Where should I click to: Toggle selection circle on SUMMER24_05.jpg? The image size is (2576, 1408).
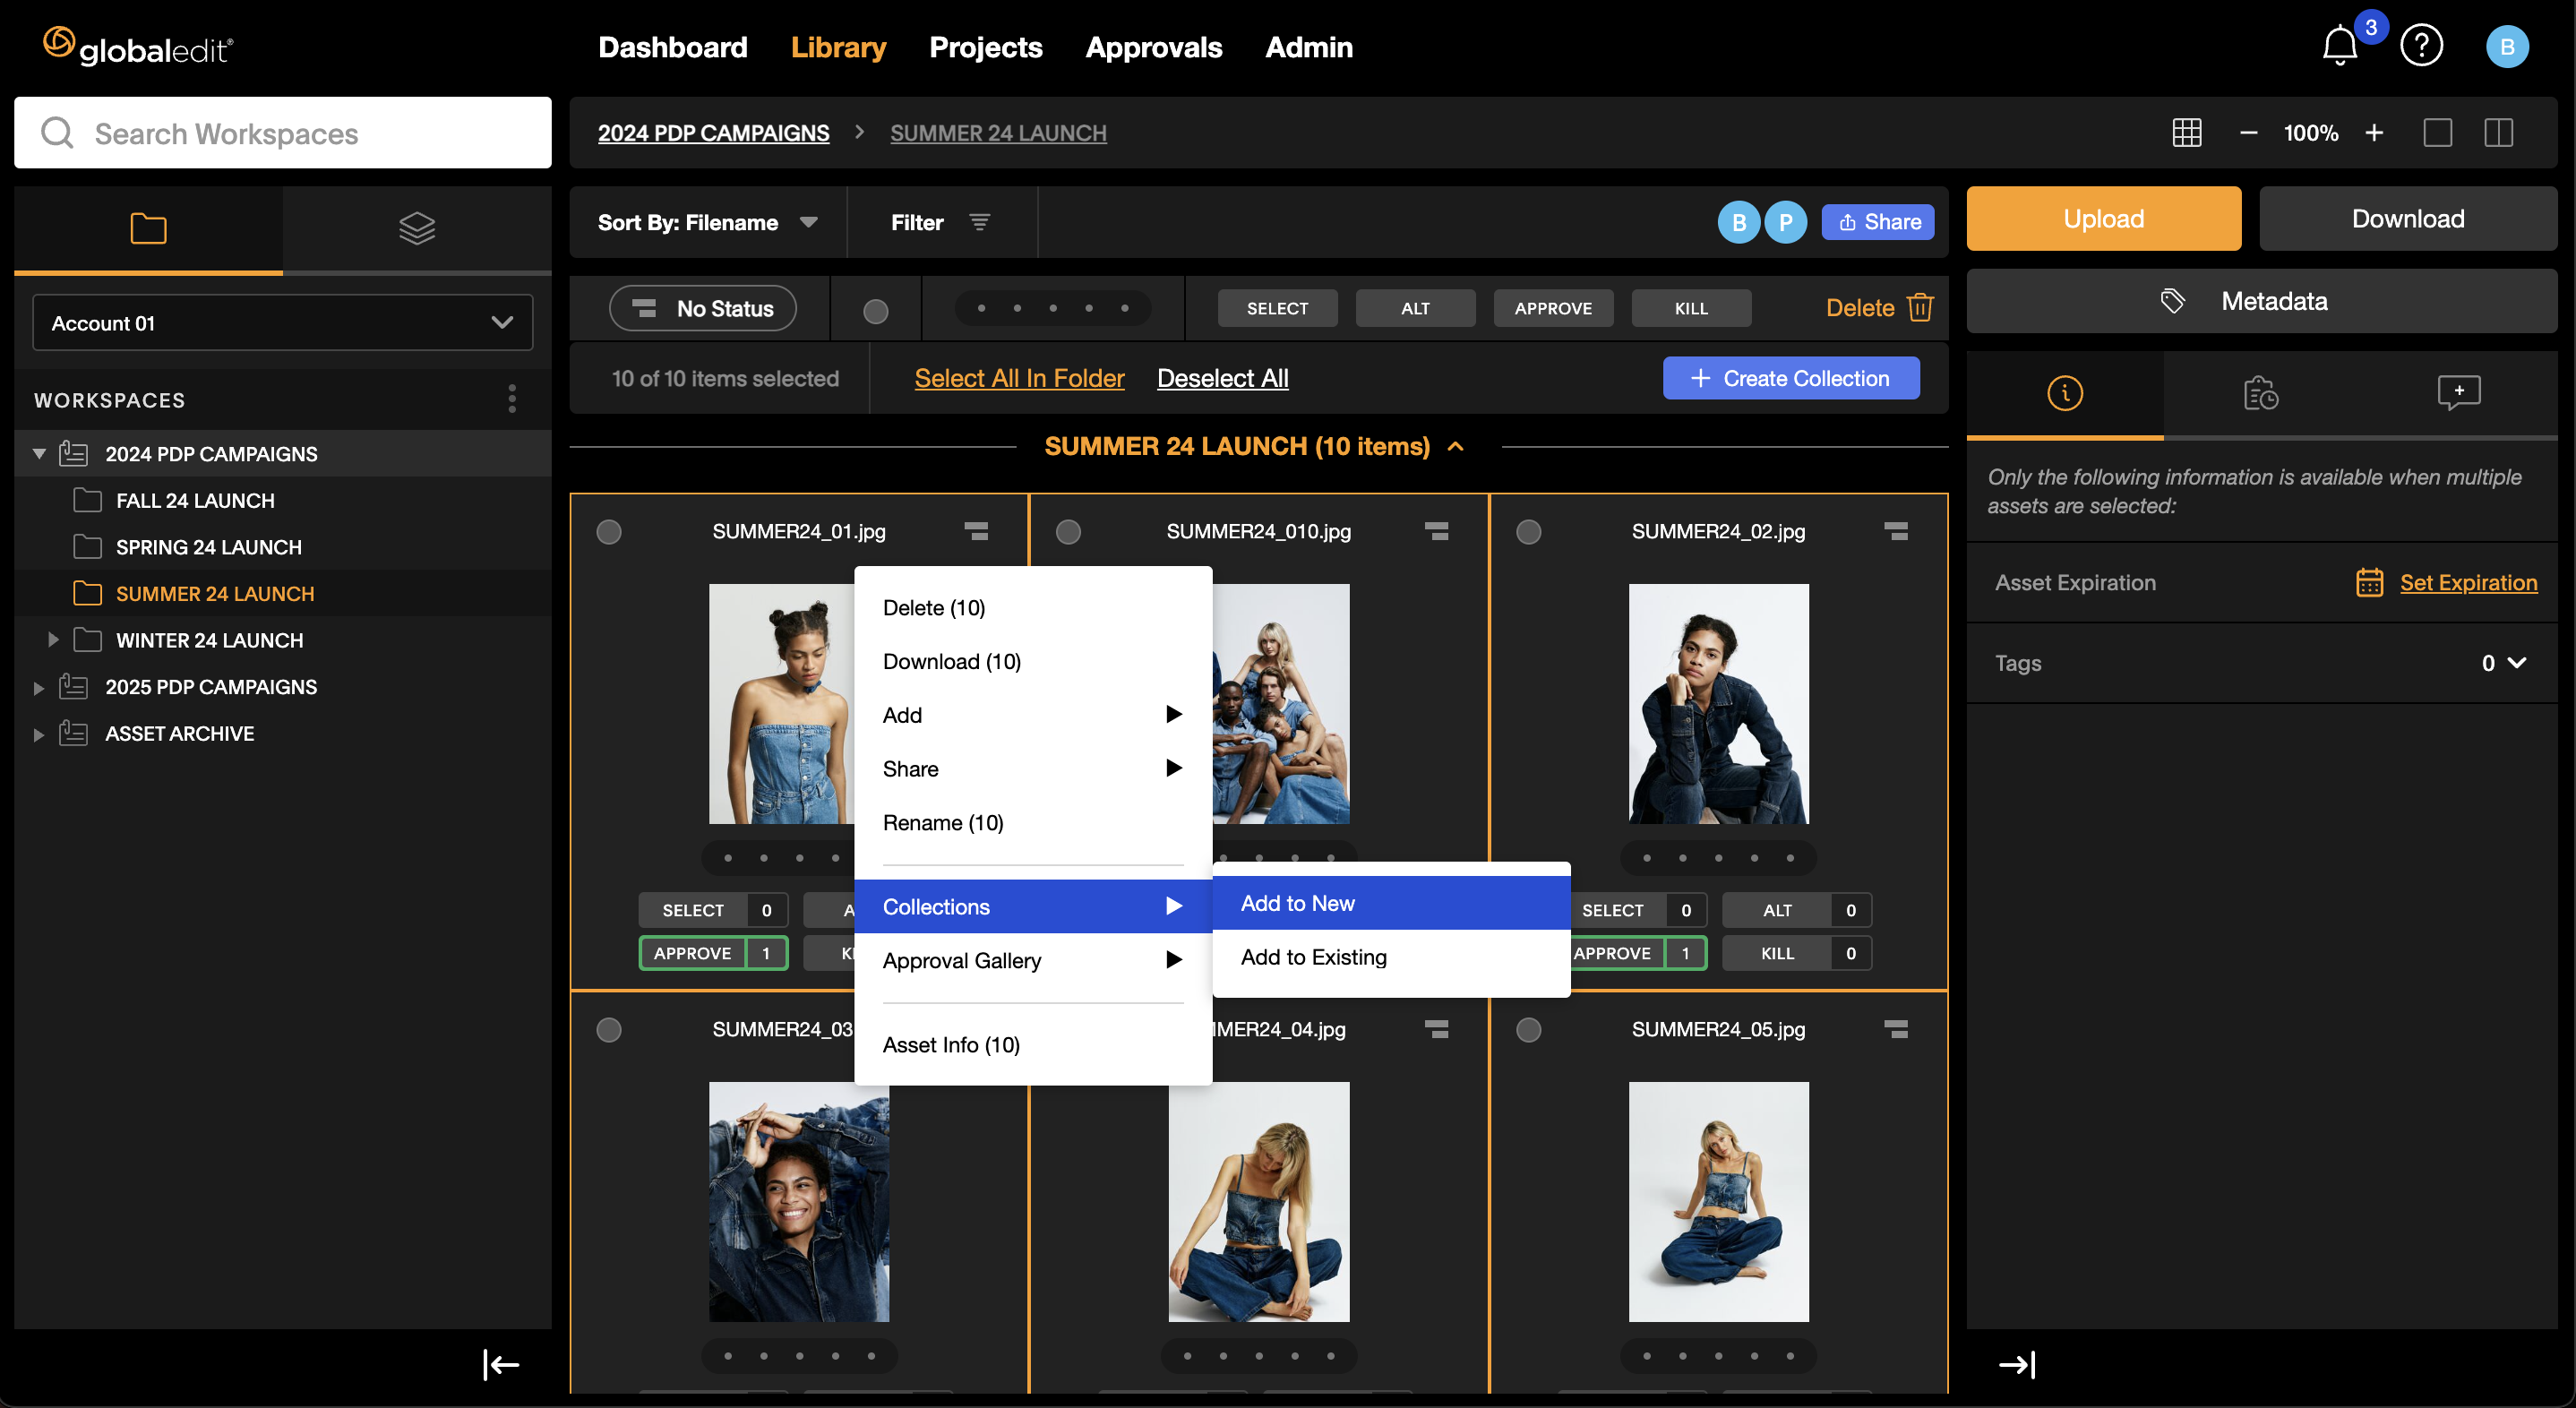click(x=1529, y=1030)
